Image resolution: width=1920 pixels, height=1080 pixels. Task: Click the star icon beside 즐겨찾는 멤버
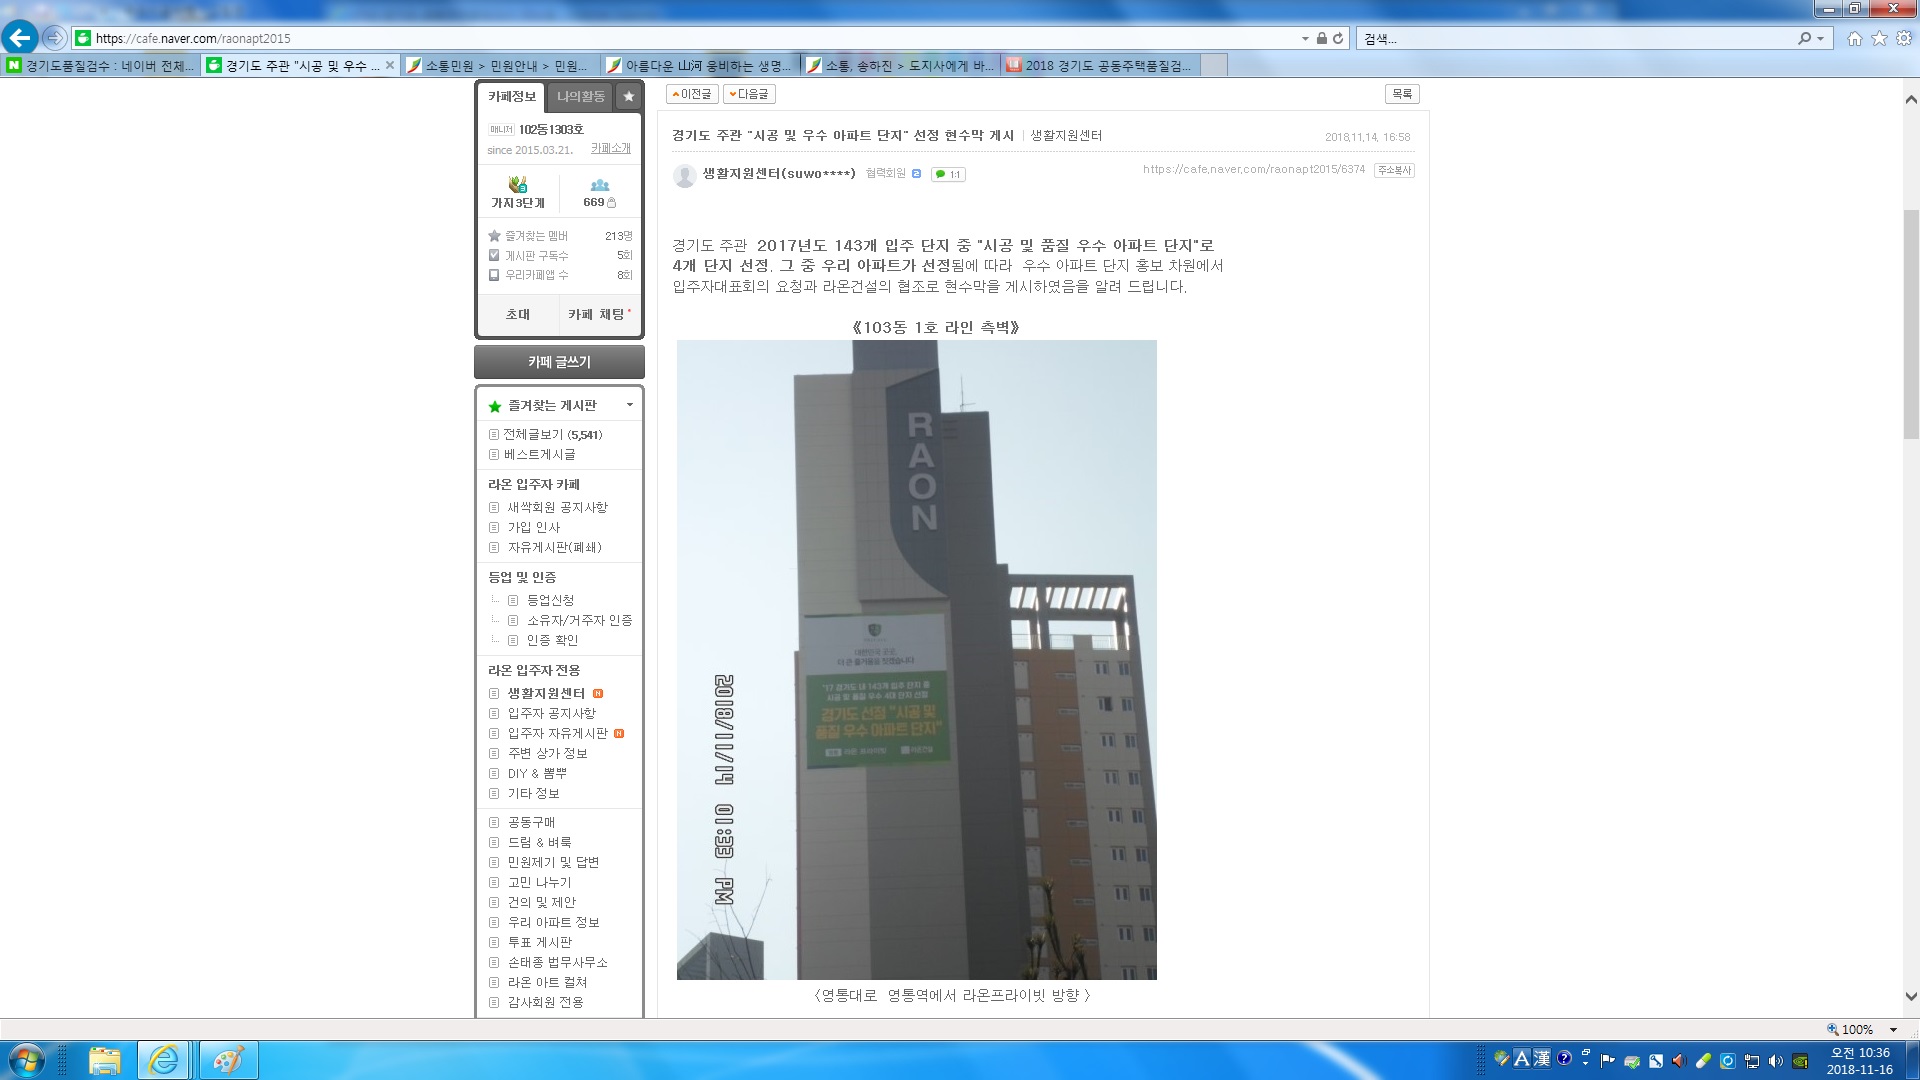[x=493, y=236]
